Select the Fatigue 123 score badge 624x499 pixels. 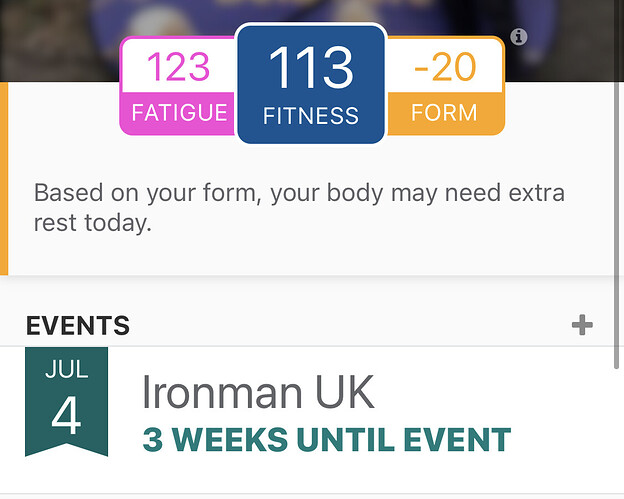click(177, 86)
